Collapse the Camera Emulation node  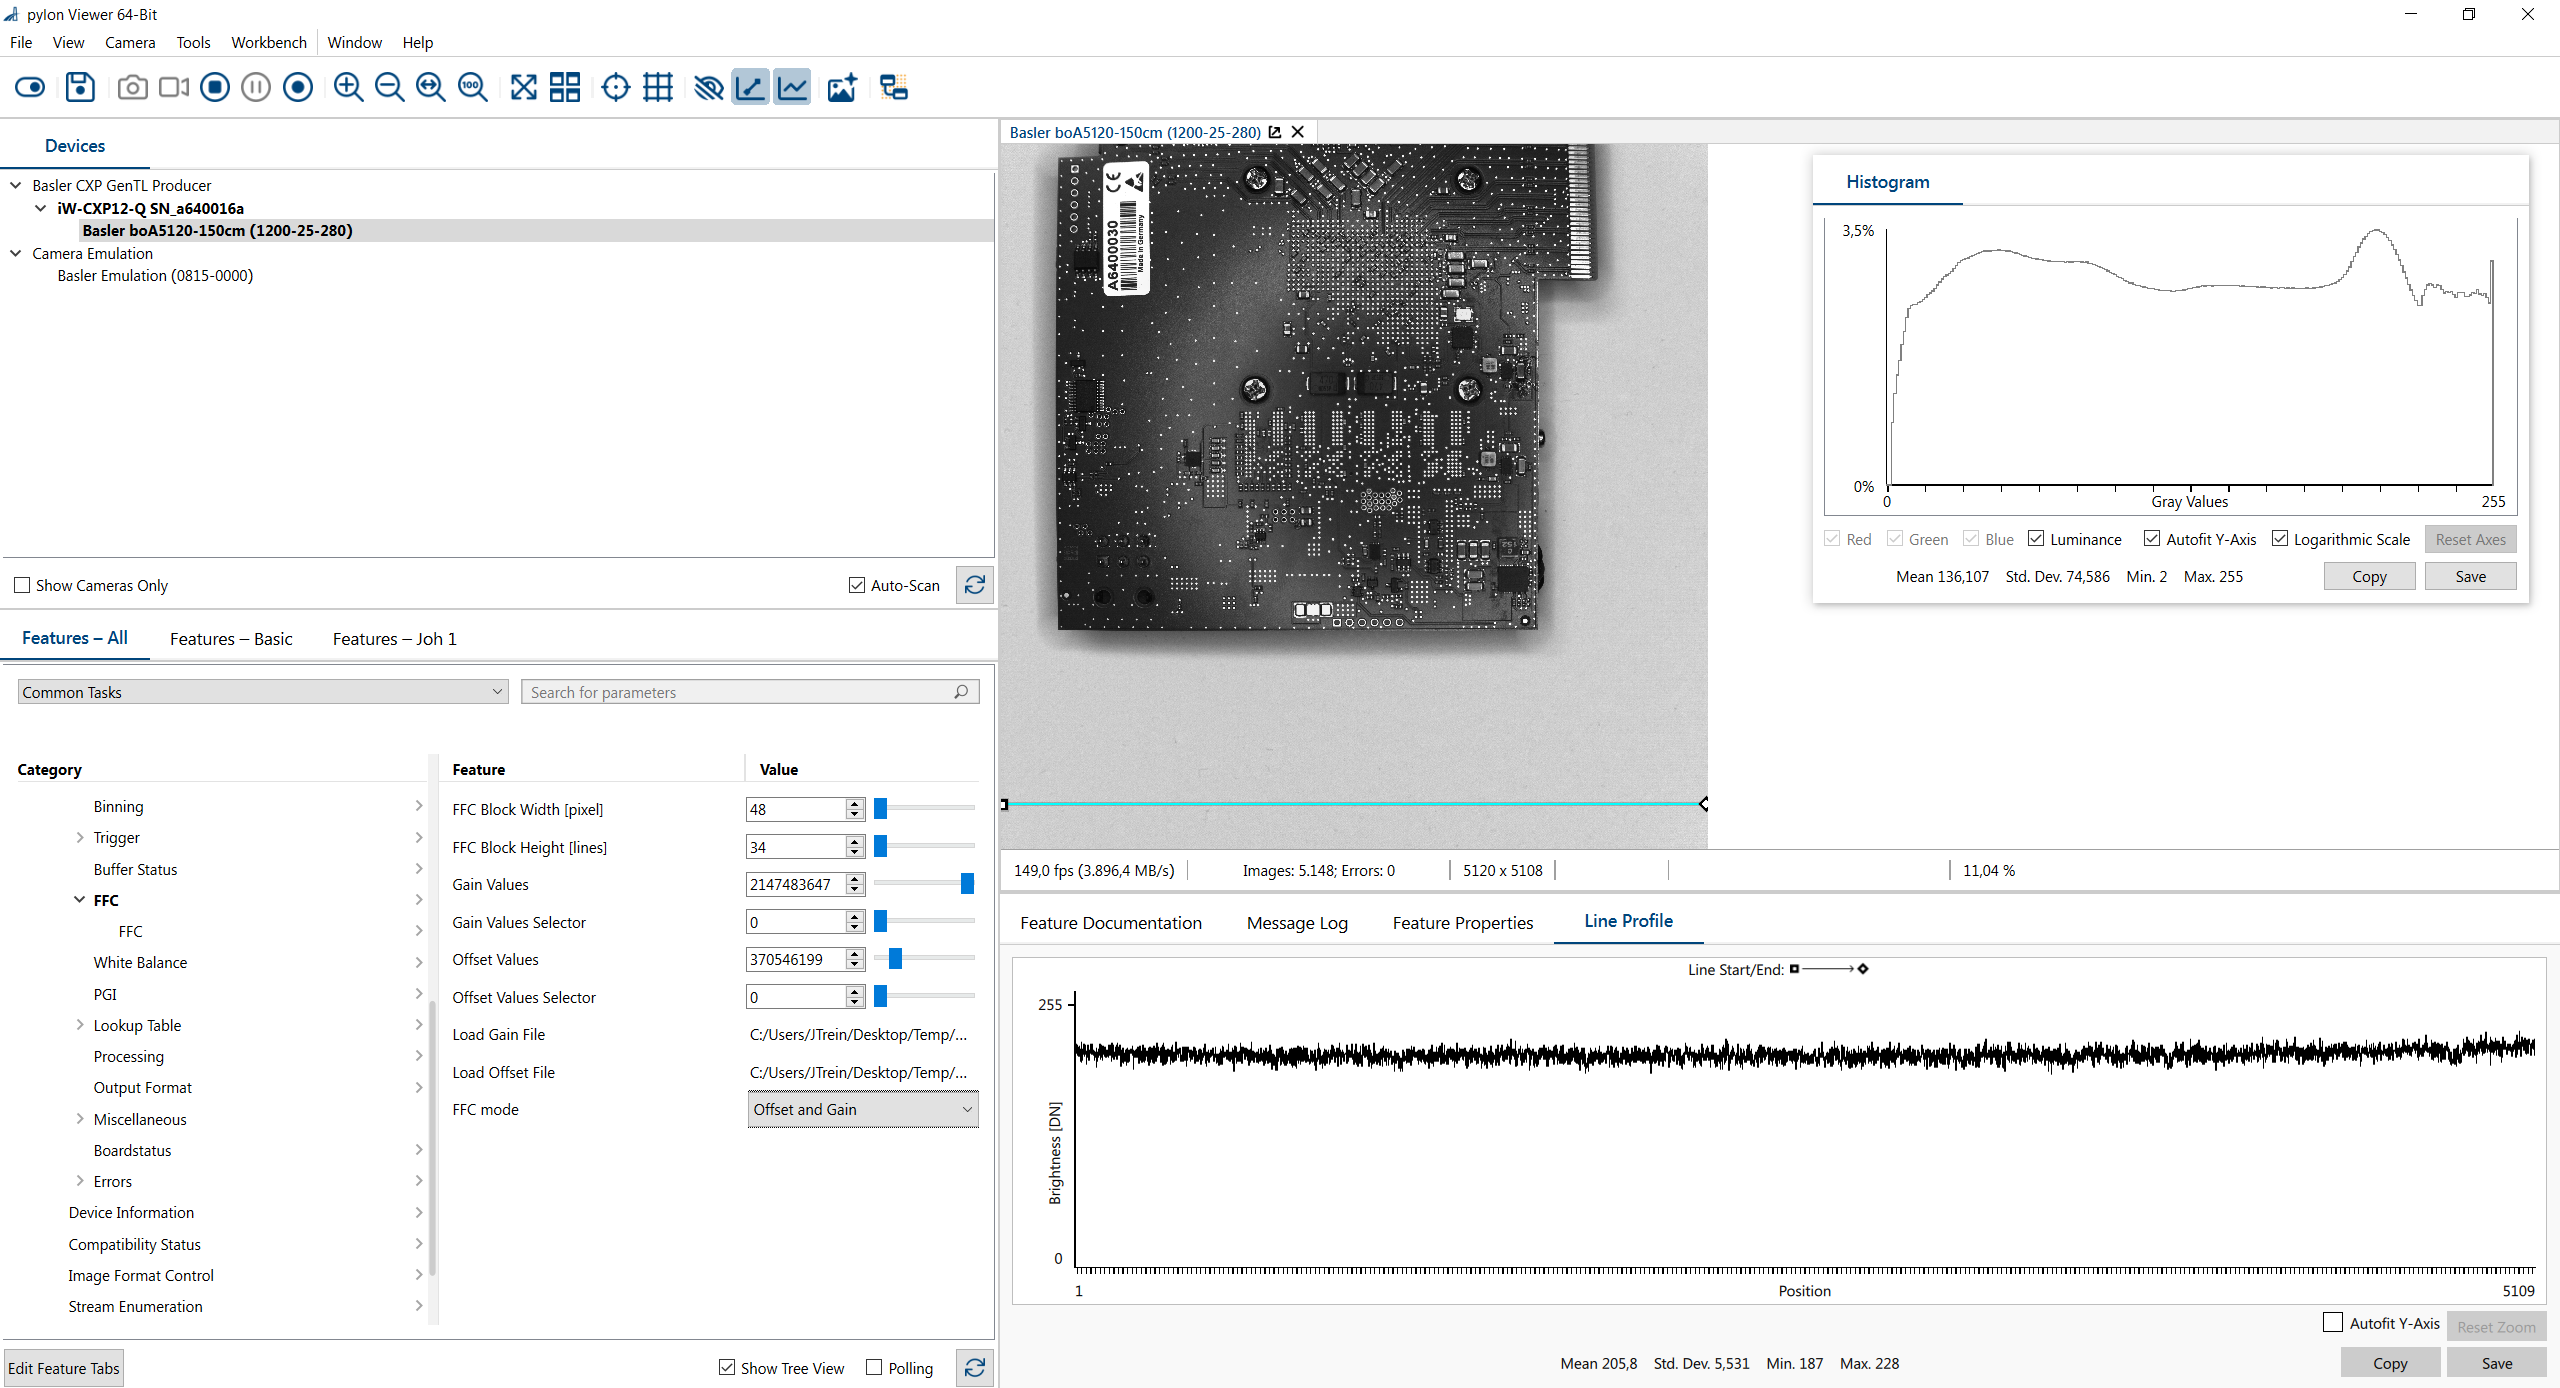[x=16, y=253]
